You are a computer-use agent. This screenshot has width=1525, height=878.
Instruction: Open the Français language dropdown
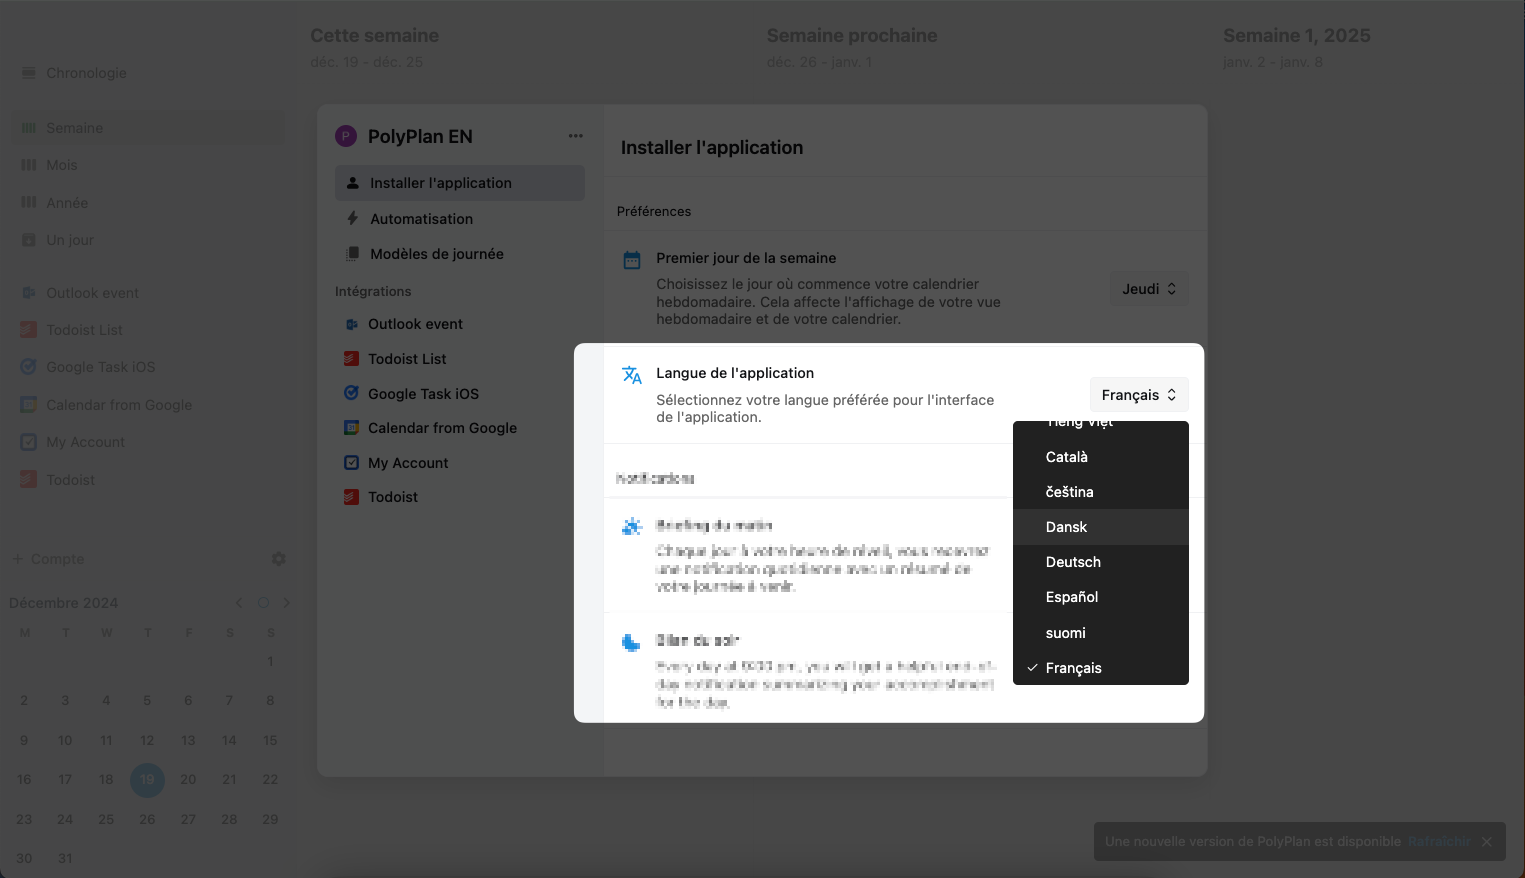[x=1138, y=395]
